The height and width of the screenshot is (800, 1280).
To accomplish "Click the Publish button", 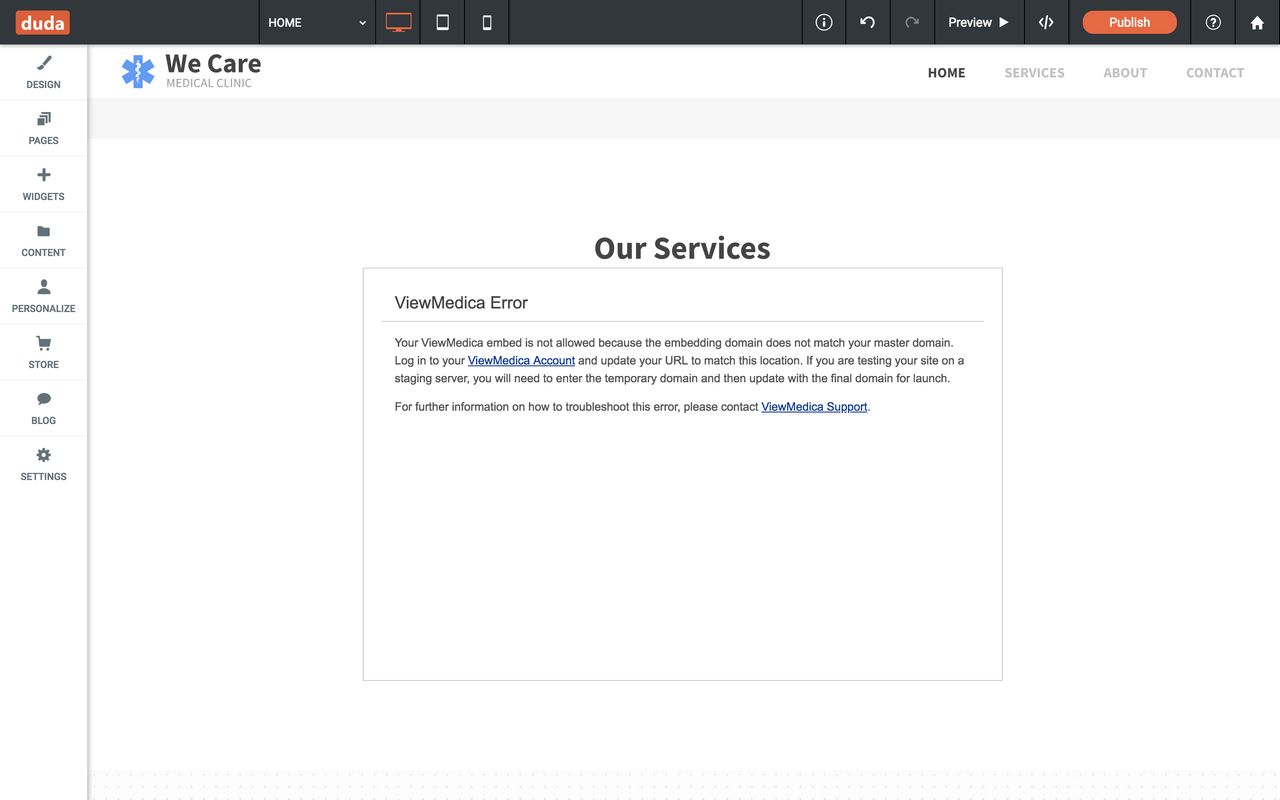I will tap(1128, 21).
